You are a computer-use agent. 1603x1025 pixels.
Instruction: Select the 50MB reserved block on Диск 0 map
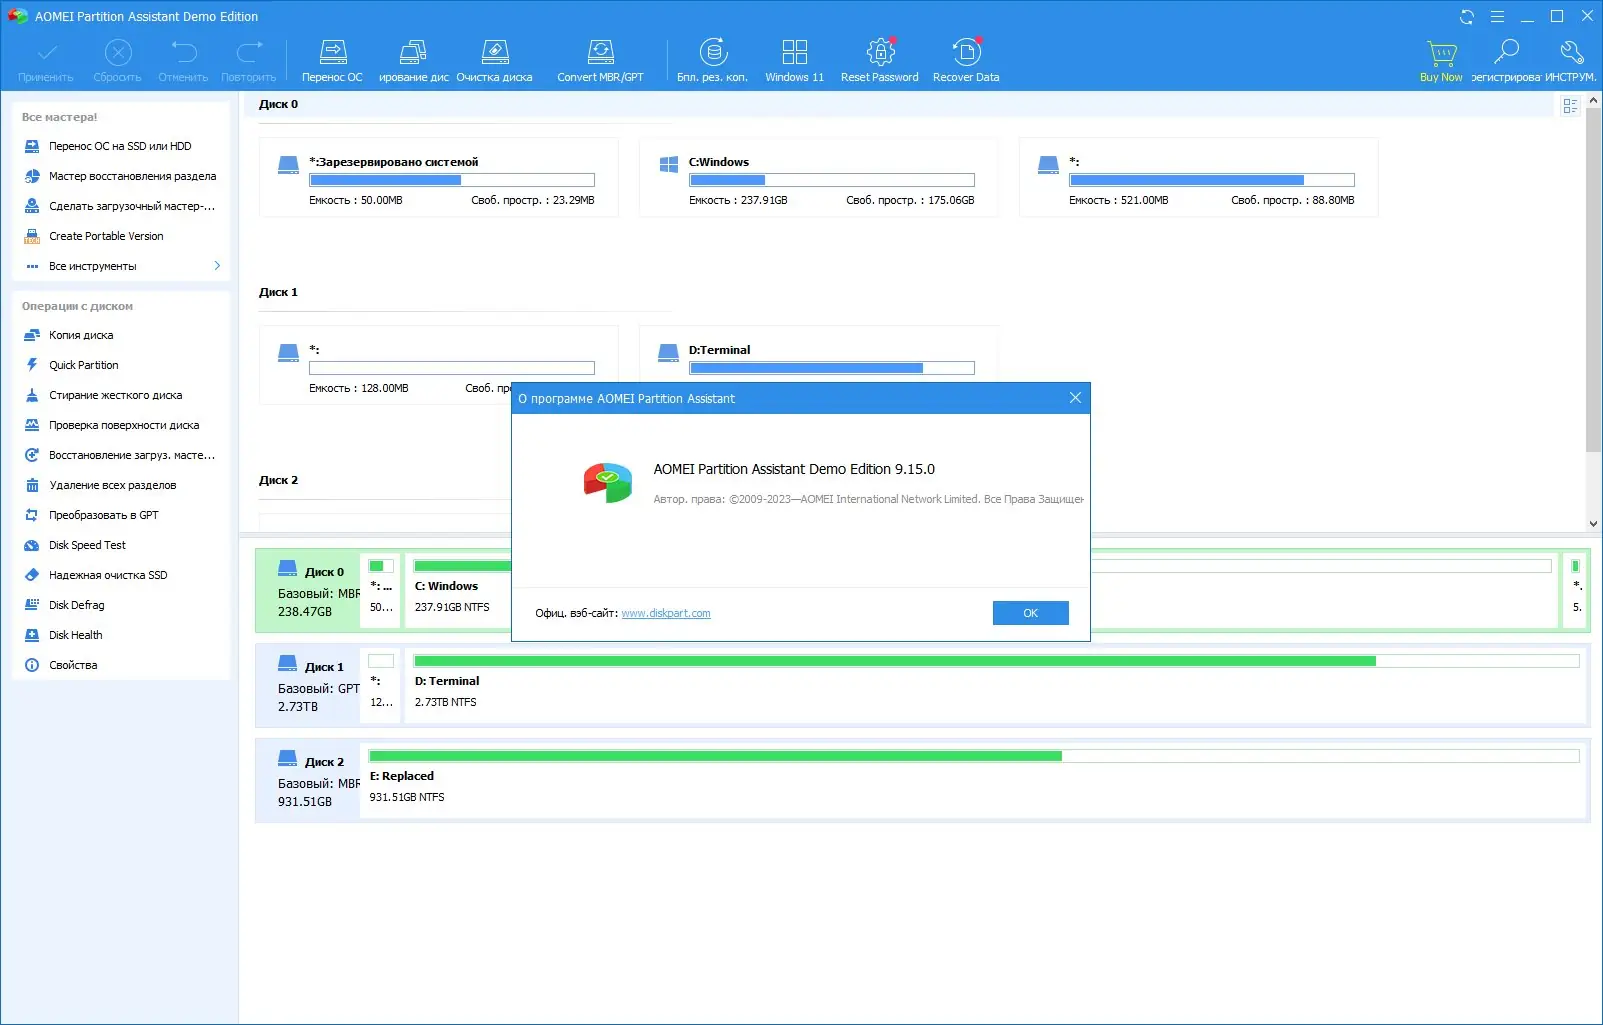[x=381, y=591]
